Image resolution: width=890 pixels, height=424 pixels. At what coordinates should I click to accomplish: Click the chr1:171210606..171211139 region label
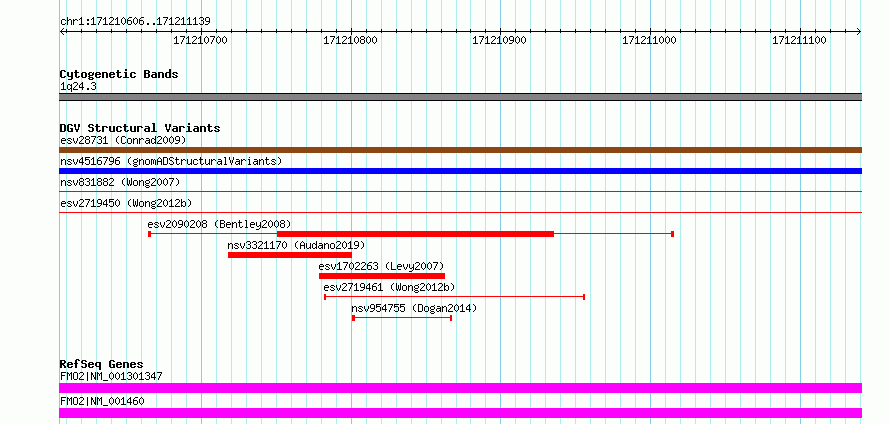(x=135, y=22)
